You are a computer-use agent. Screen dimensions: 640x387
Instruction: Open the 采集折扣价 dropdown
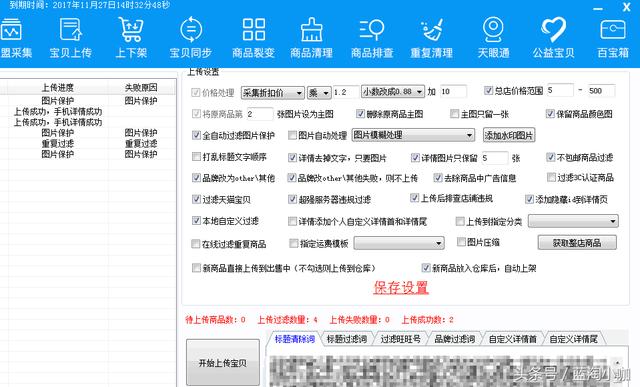pyautogui.click(x=273, y=93)
